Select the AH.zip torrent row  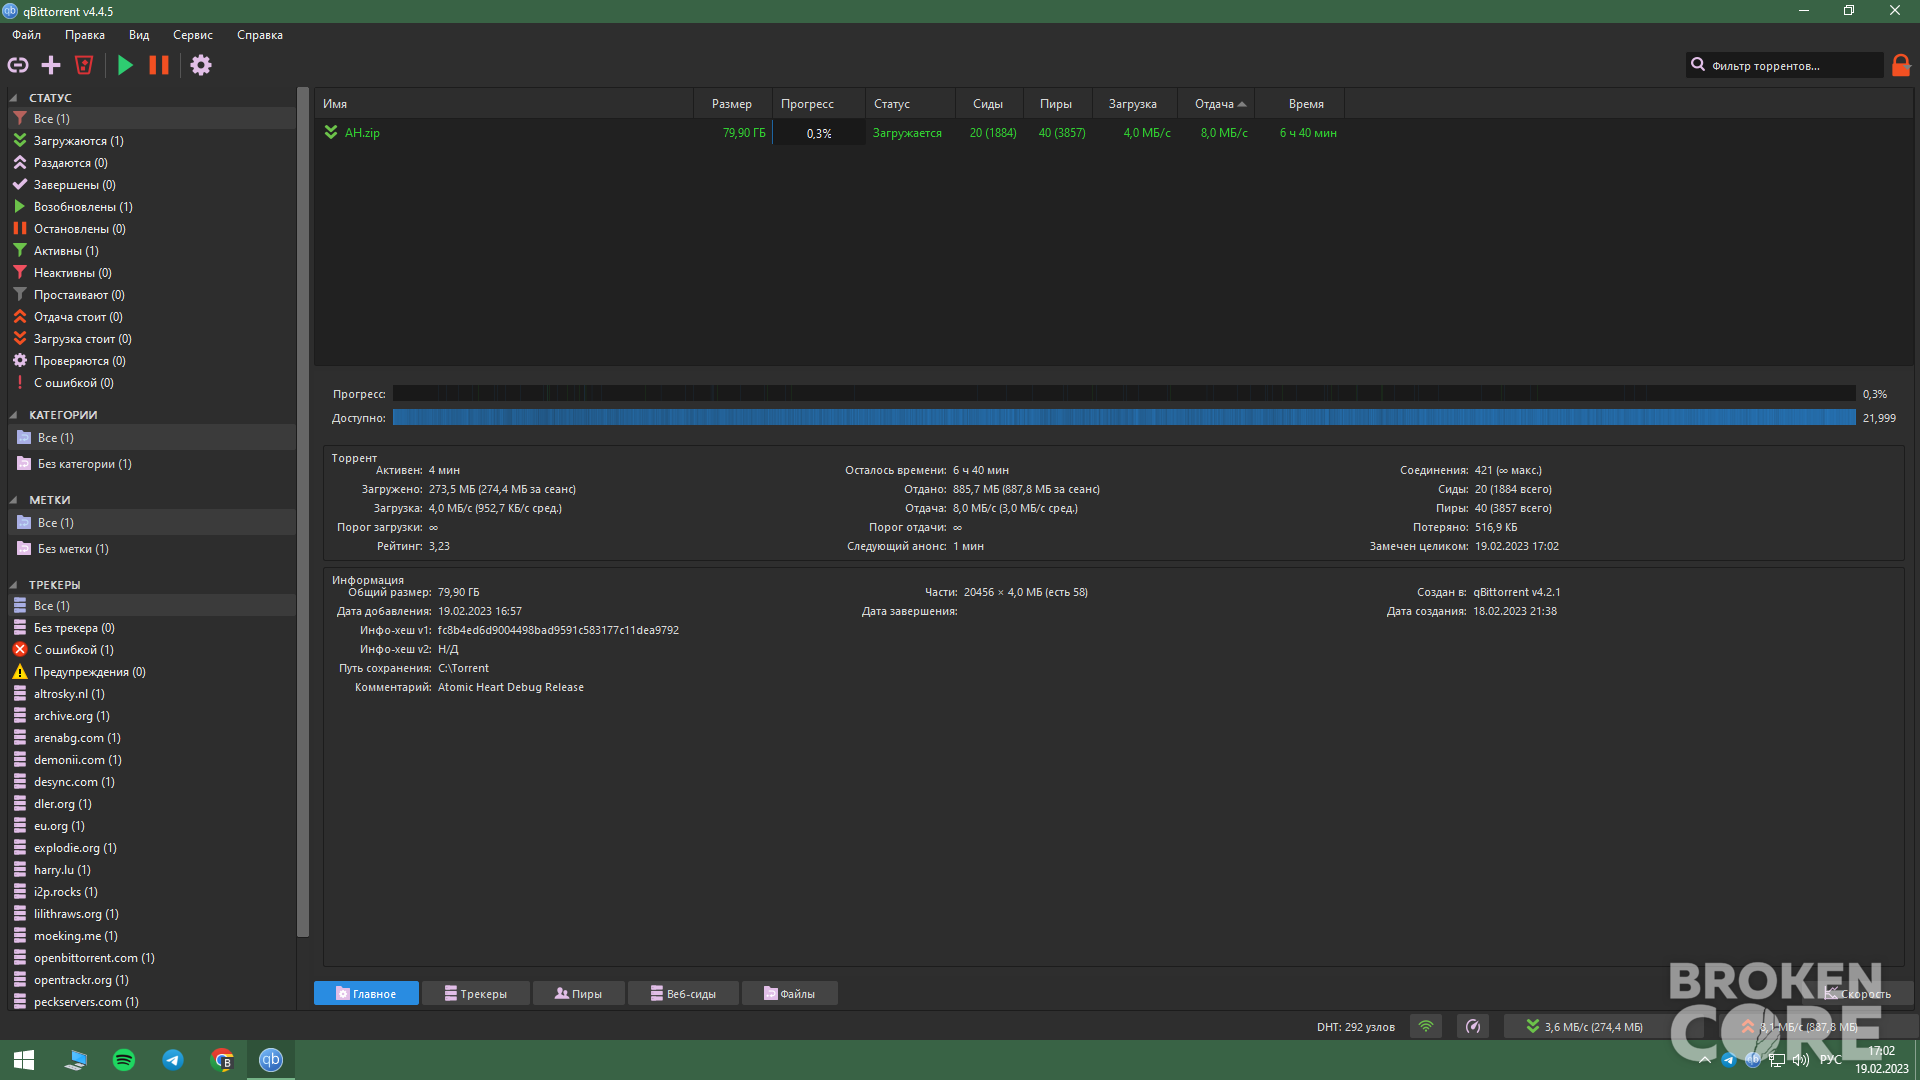(x=830, y=133)
